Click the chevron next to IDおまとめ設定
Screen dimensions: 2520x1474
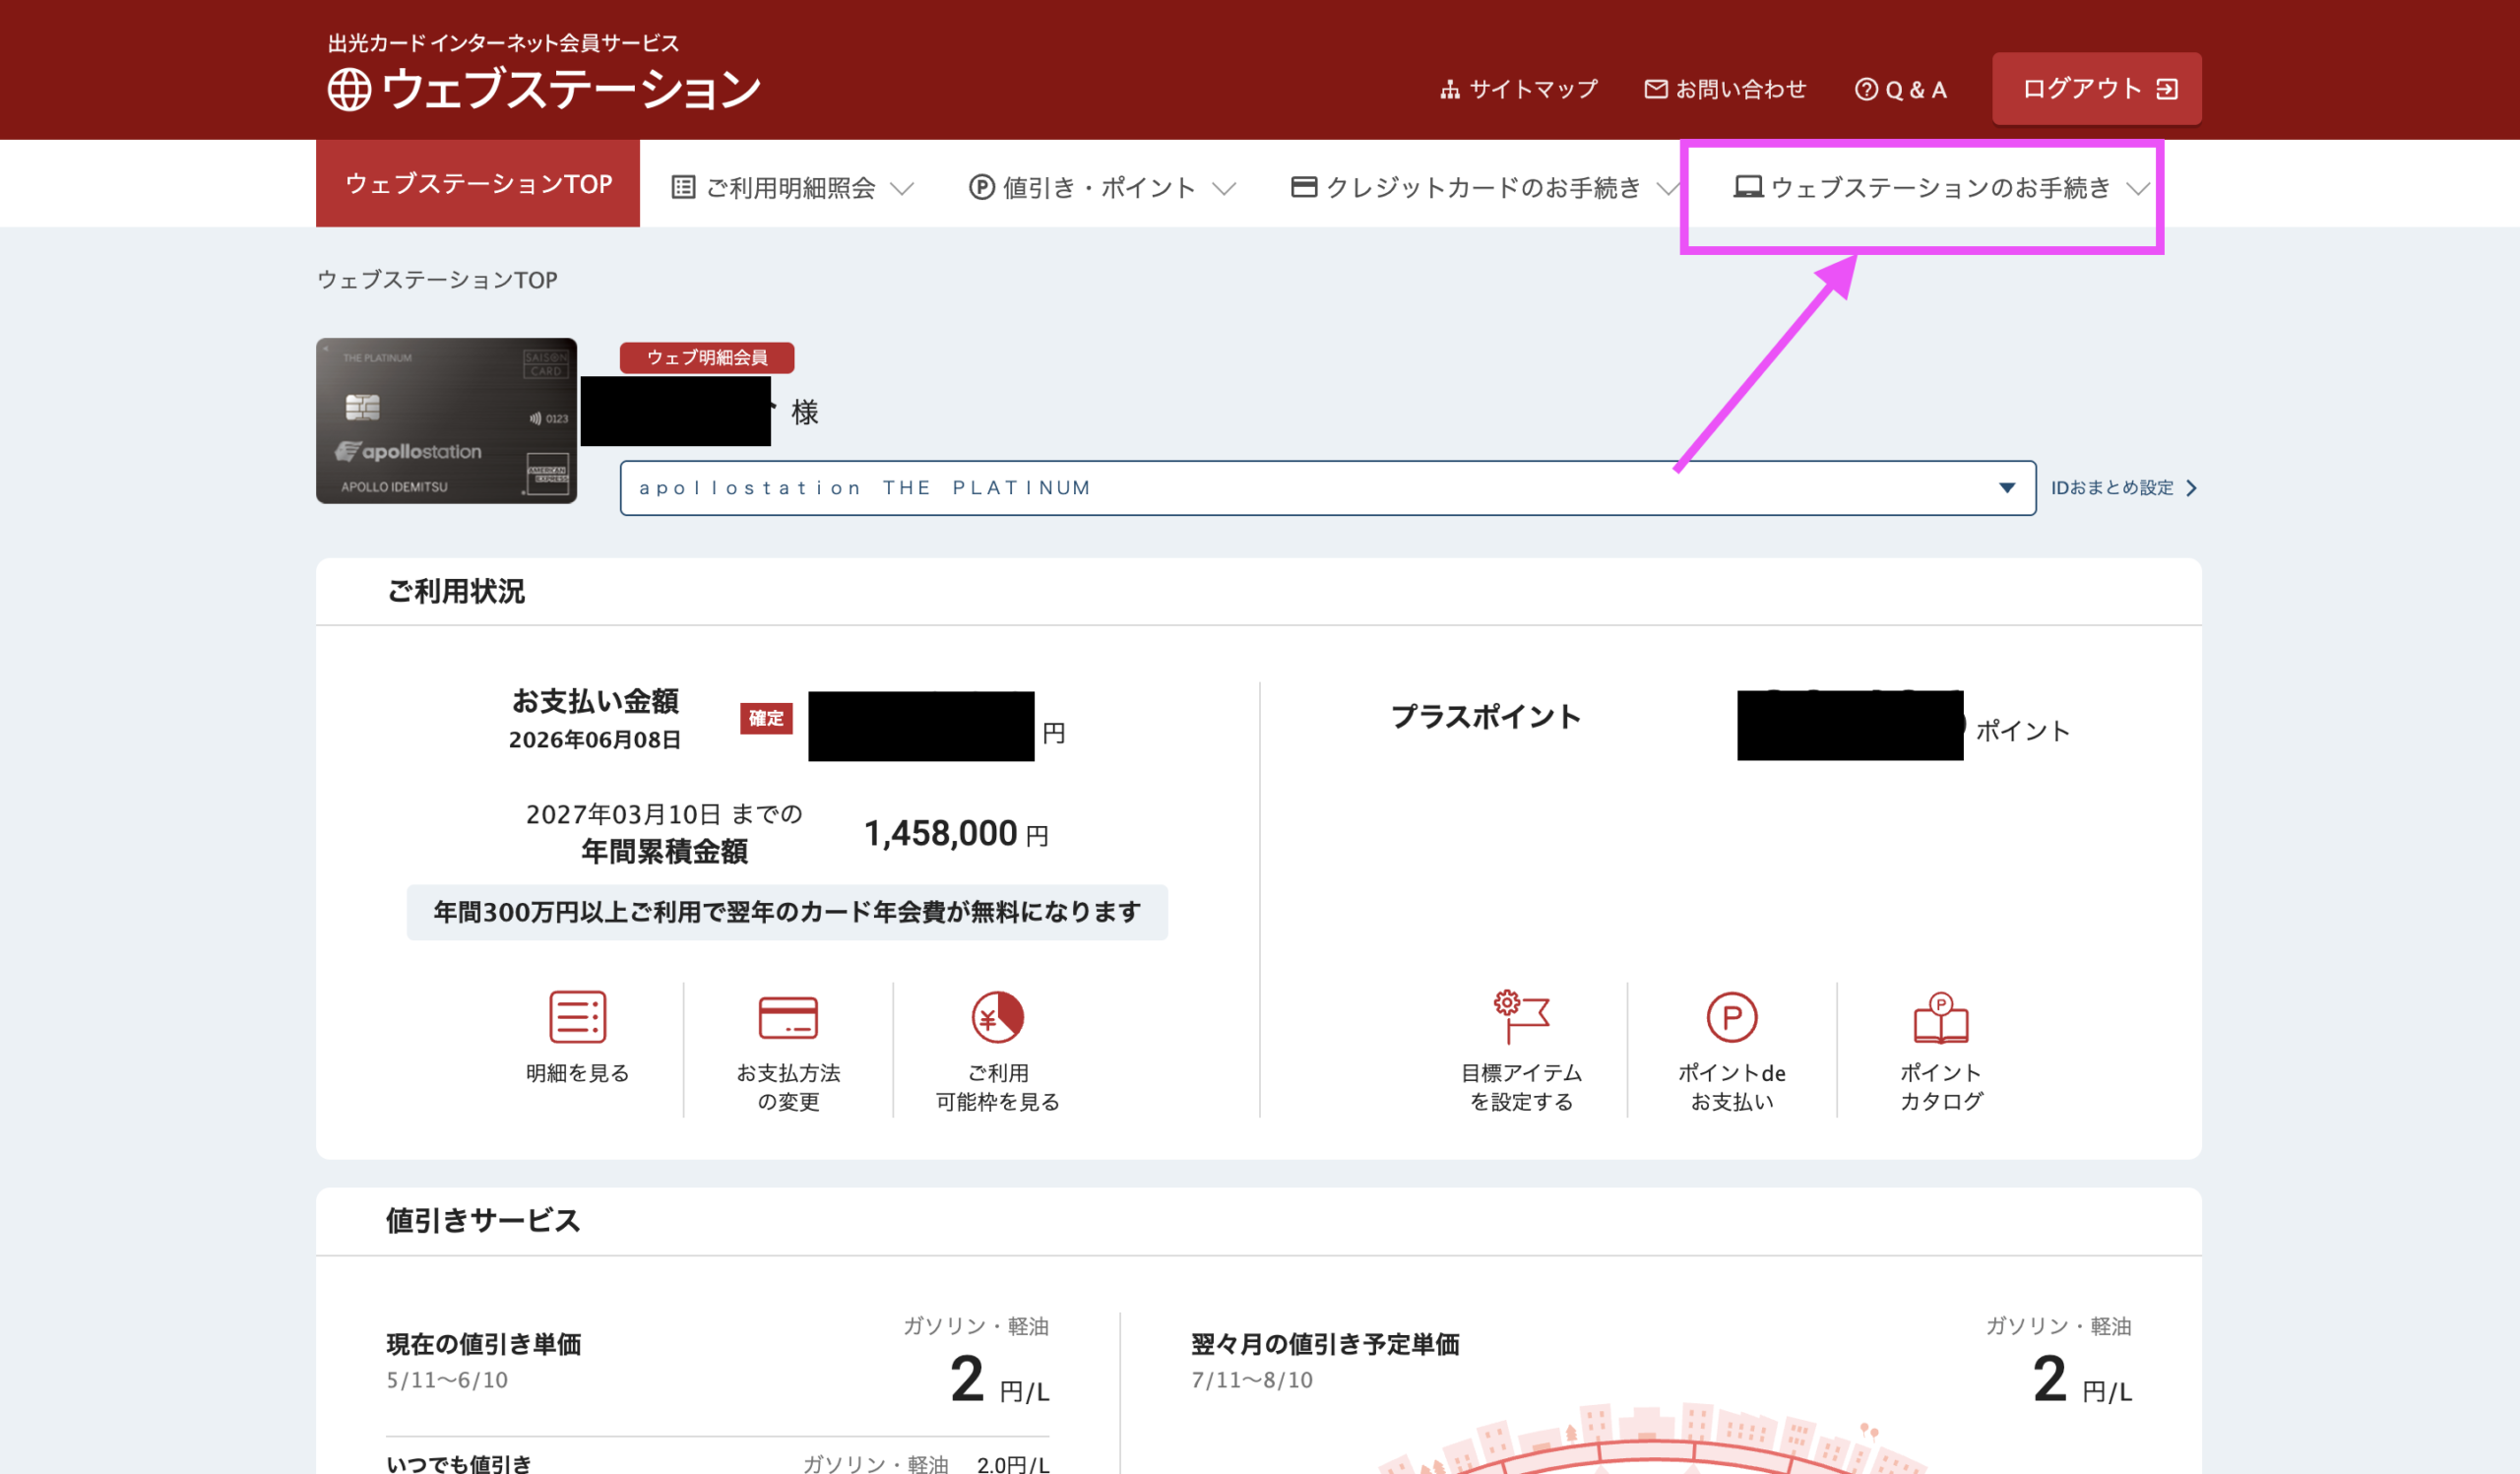point(2191,488)
